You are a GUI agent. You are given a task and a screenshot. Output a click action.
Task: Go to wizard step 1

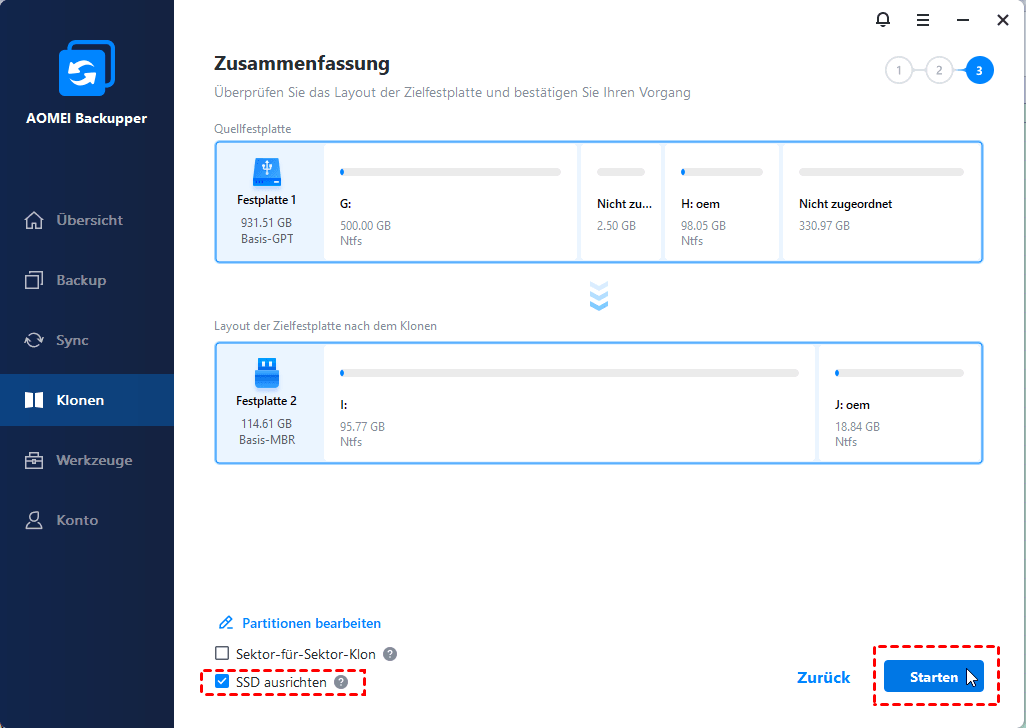pyautogui.click(x=899, y=71)
